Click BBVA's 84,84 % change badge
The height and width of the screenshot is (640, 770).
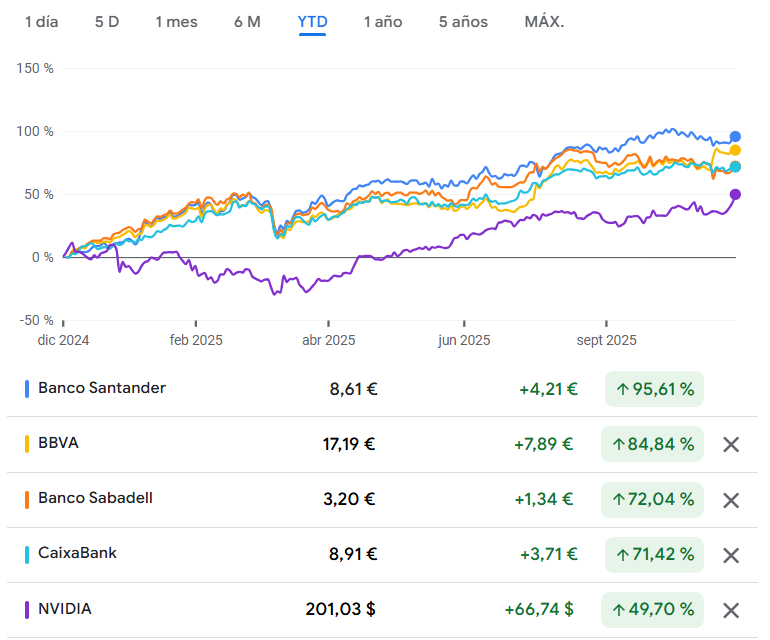click(x=652, y=444)
